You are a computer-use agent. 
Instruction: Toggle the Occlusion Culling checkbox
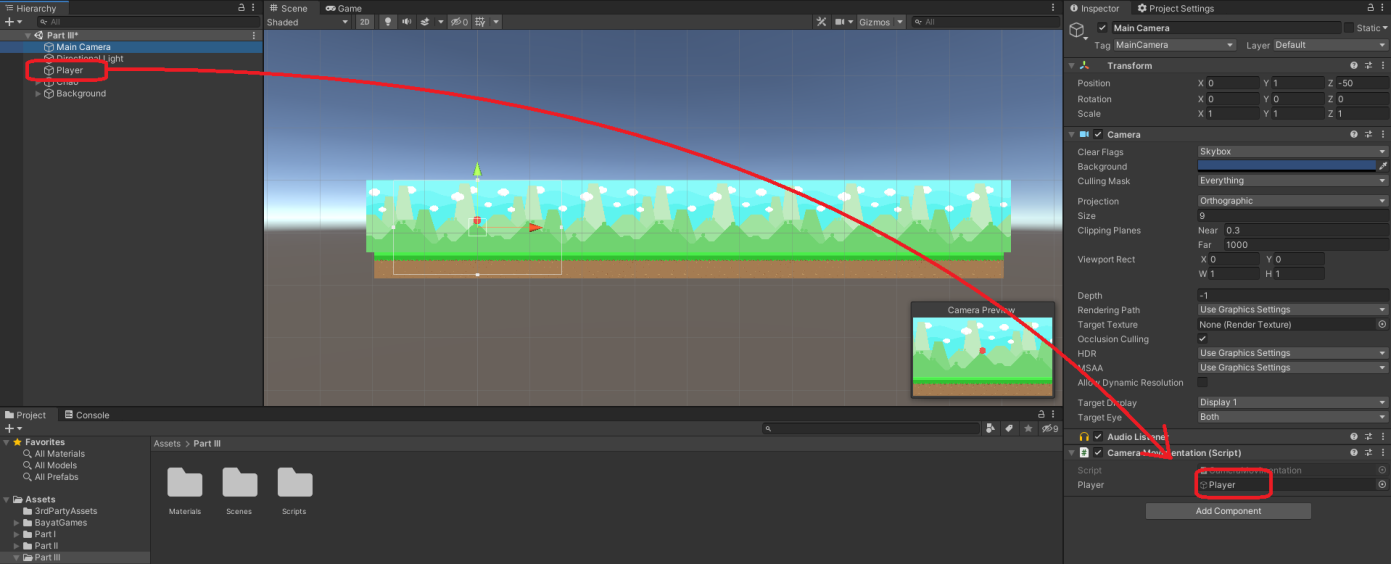coord(1202,339)
